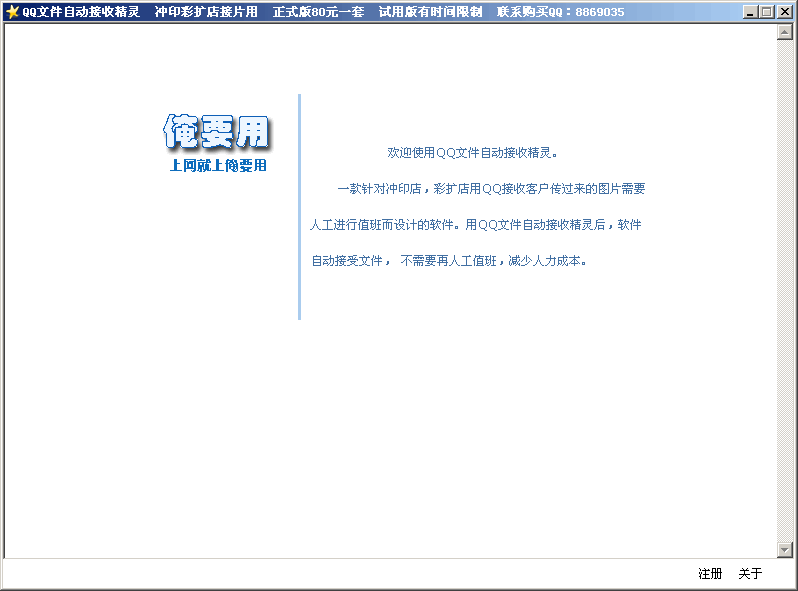Click the 注册 register button

(710, 574)
